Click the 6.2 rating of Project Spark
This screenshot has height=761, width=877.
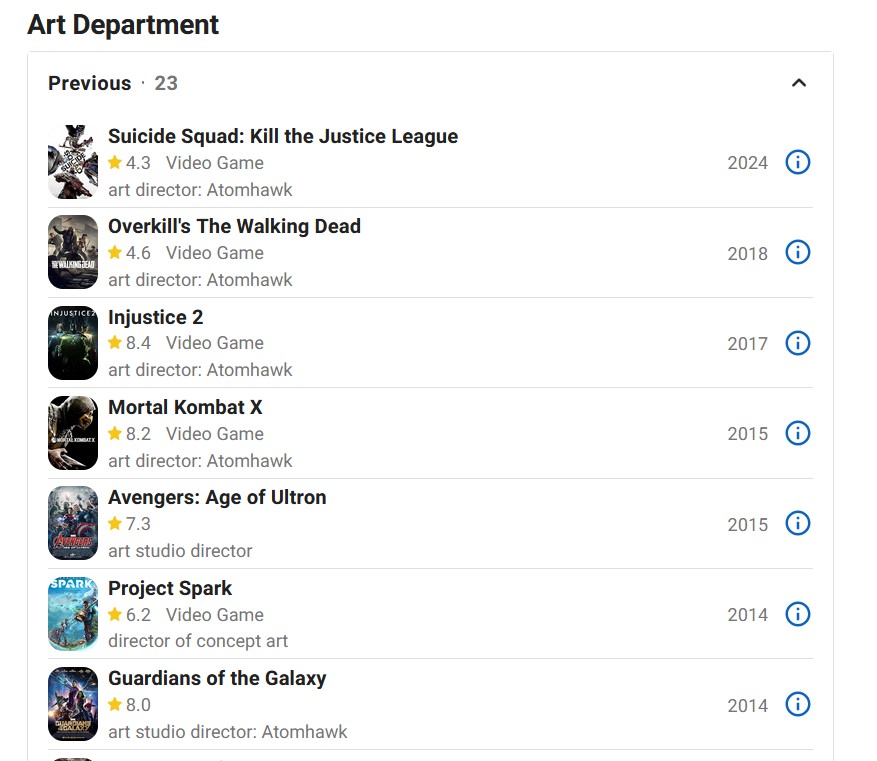[129, 615]
